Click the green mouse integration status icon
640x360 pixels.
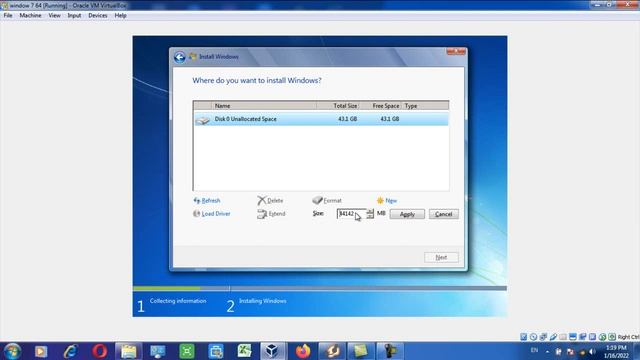pos(602,337)
